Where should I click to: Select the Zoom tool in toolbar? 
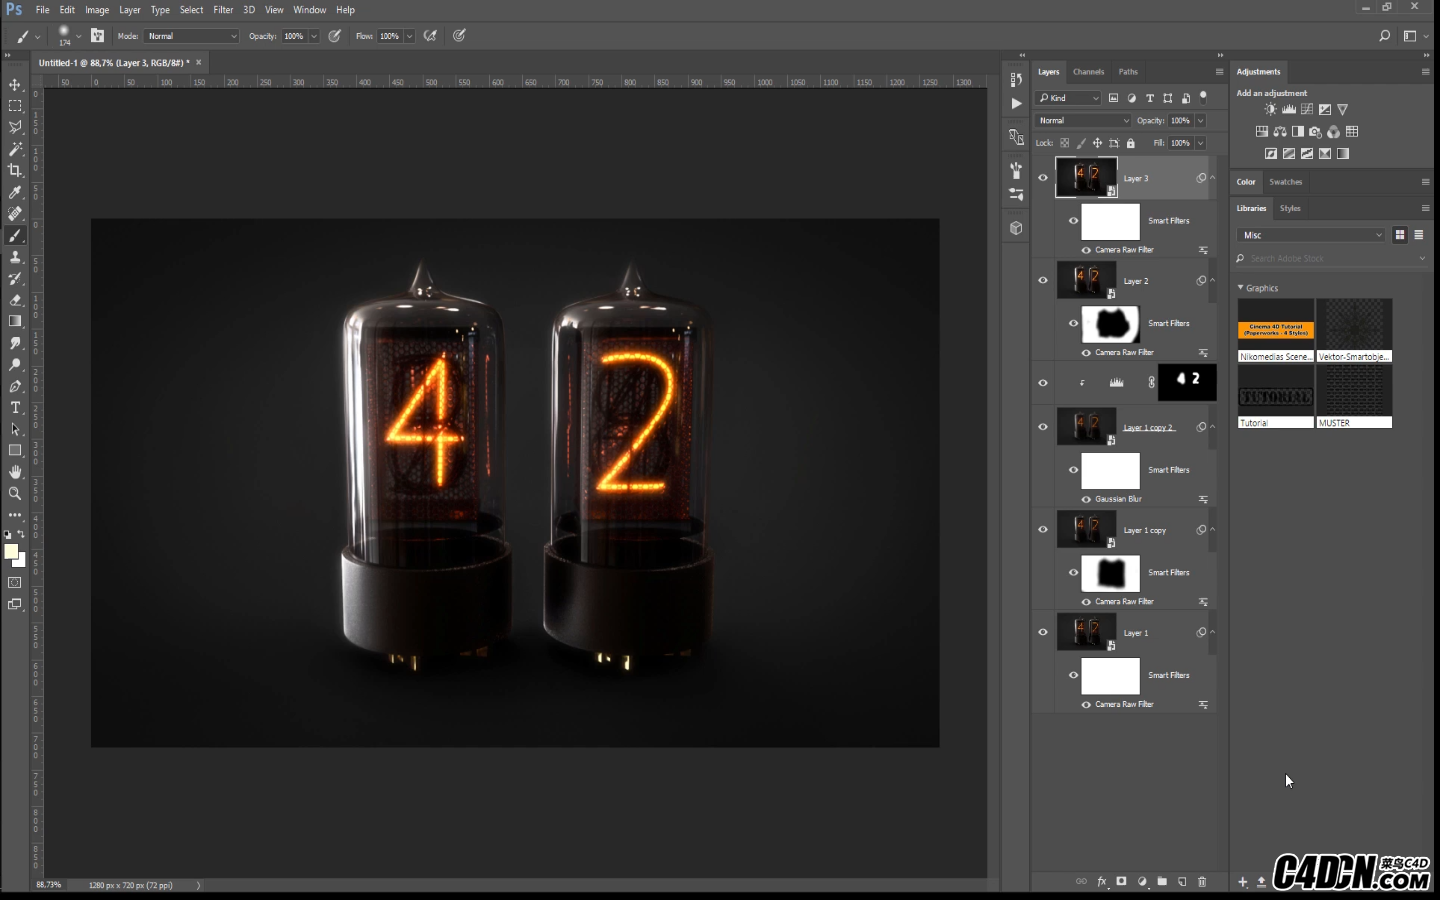click(15, 493)
